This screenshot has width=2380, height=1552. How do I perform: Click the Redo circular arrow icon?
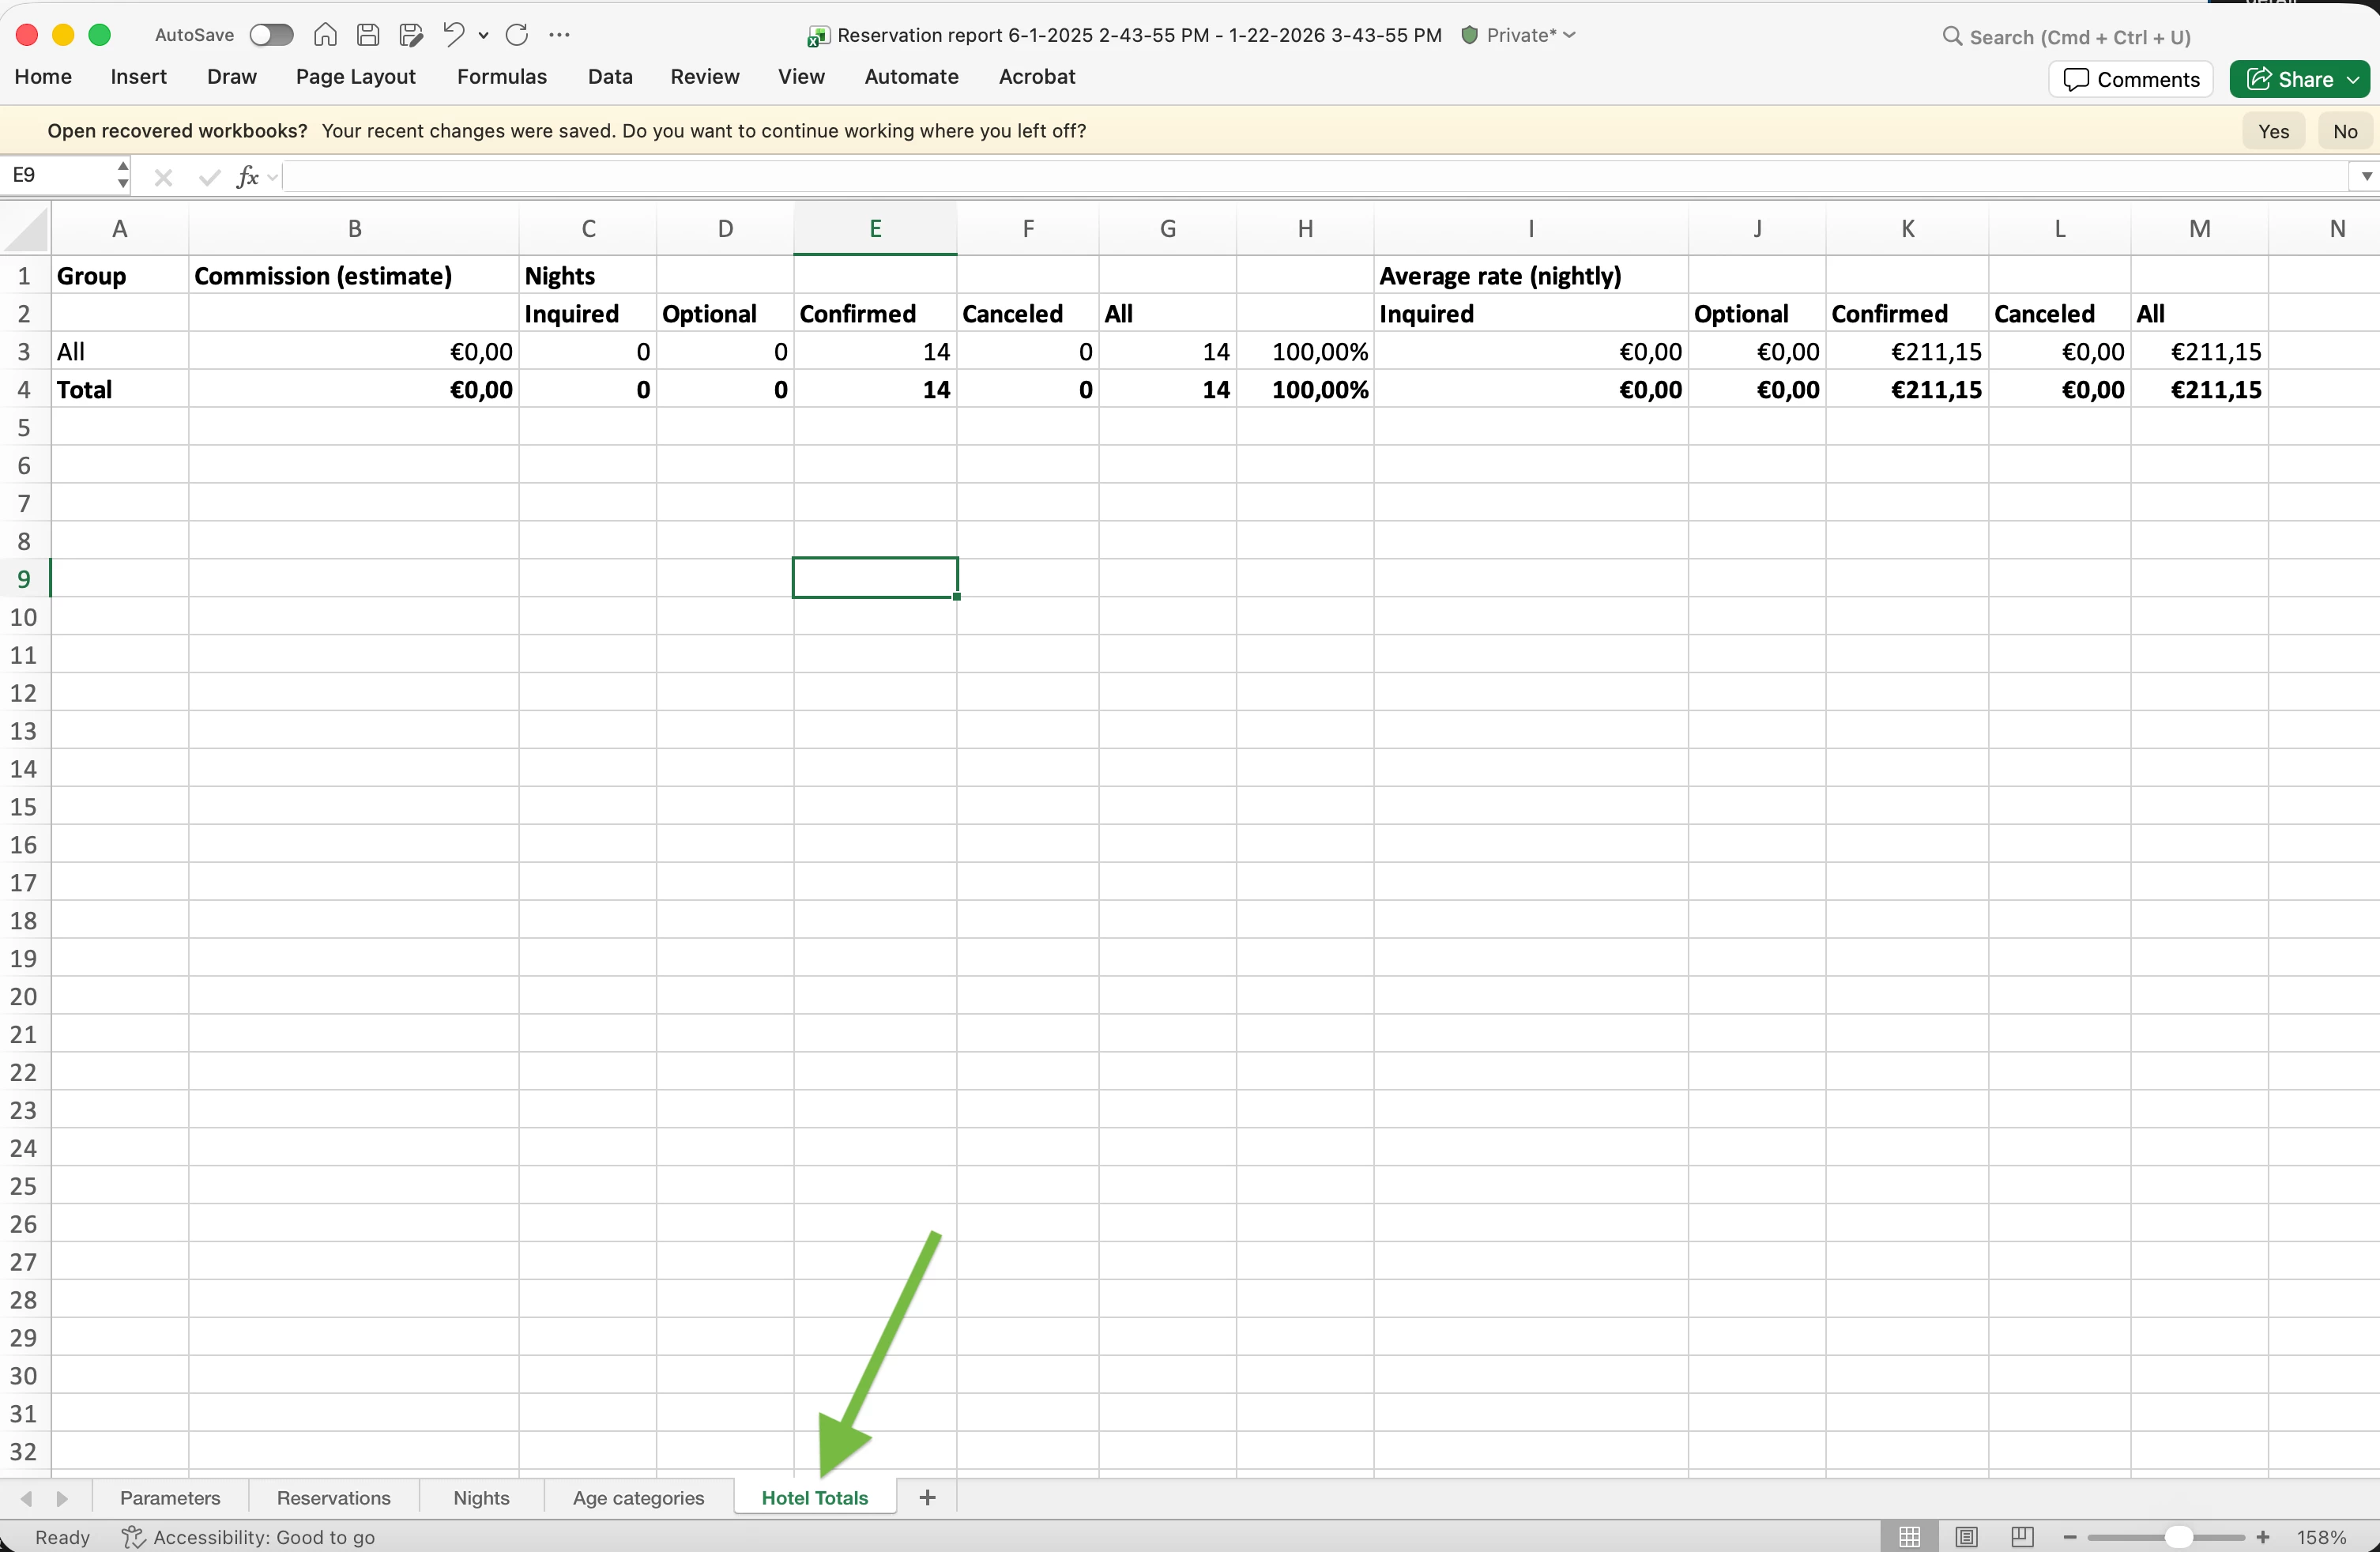(517, 35)
